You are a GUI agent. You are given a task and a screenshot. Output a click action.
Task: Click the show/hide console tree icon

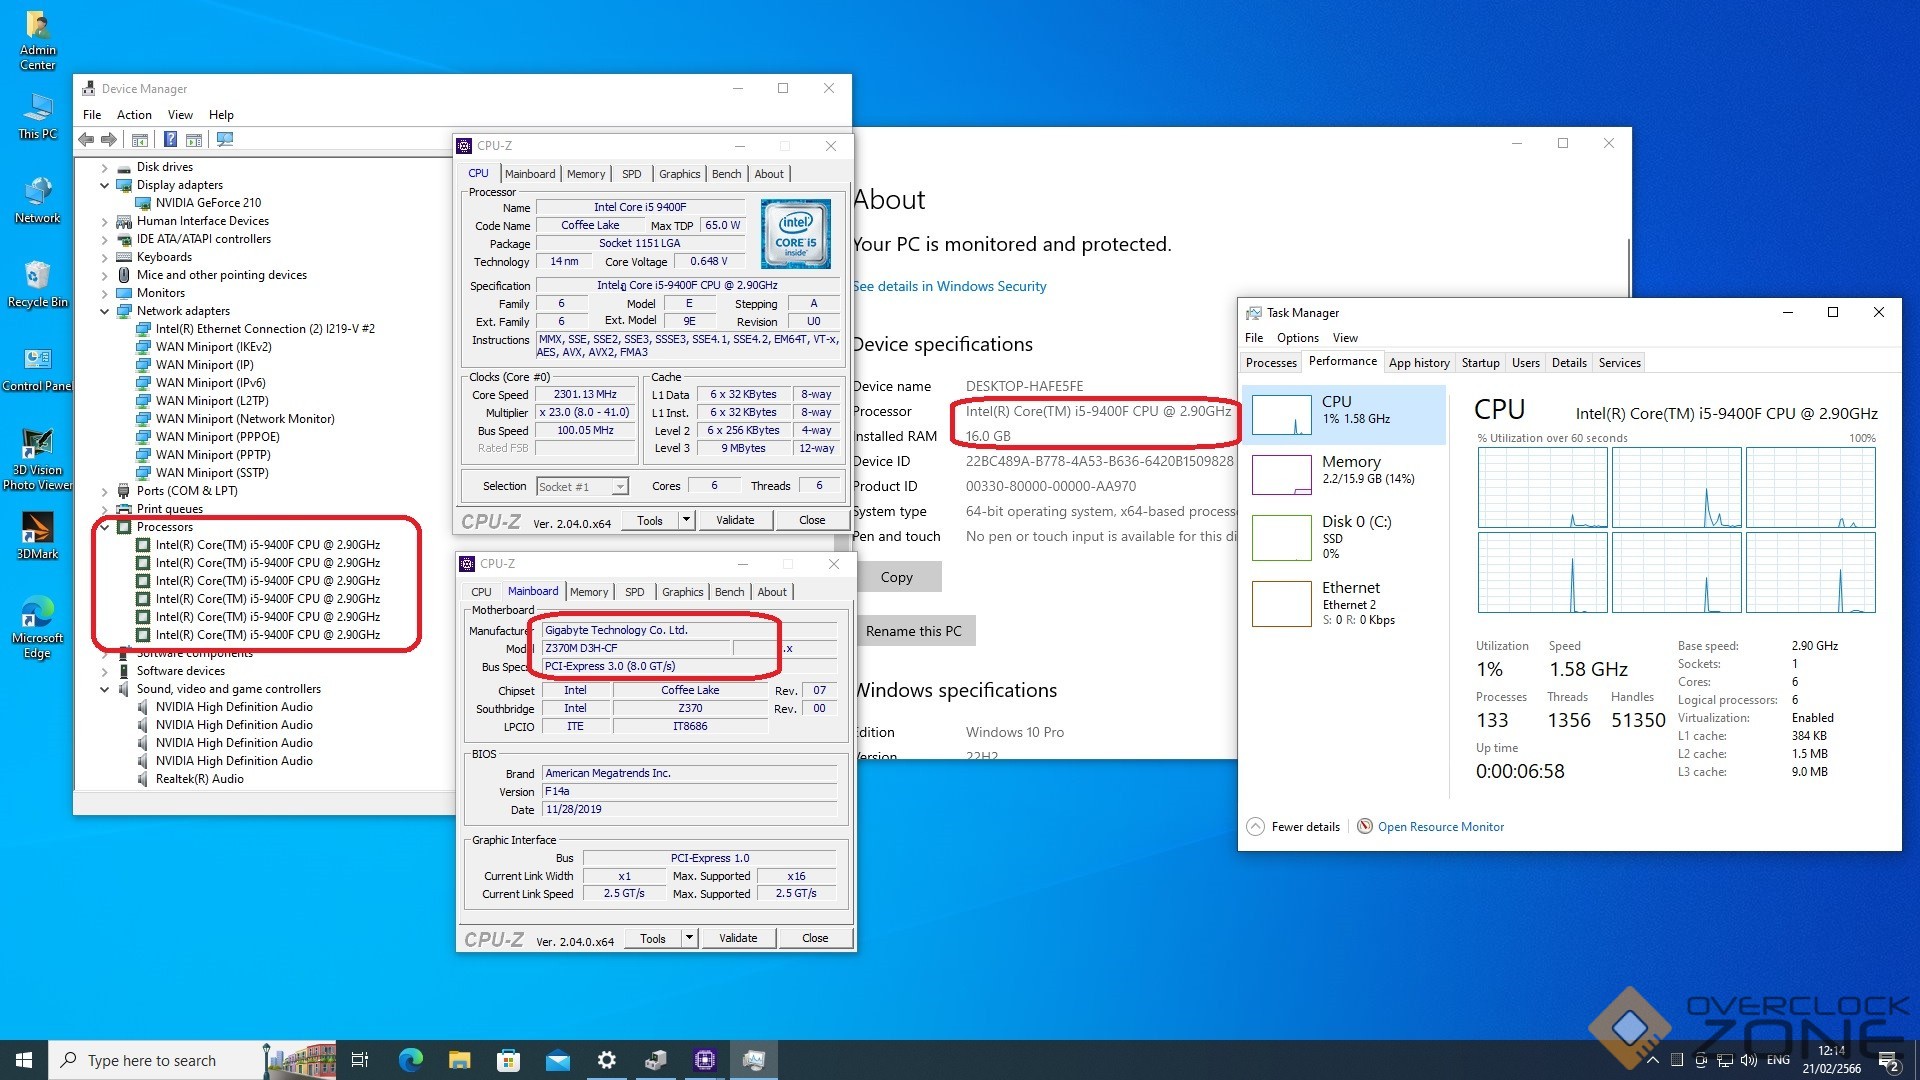140,140
